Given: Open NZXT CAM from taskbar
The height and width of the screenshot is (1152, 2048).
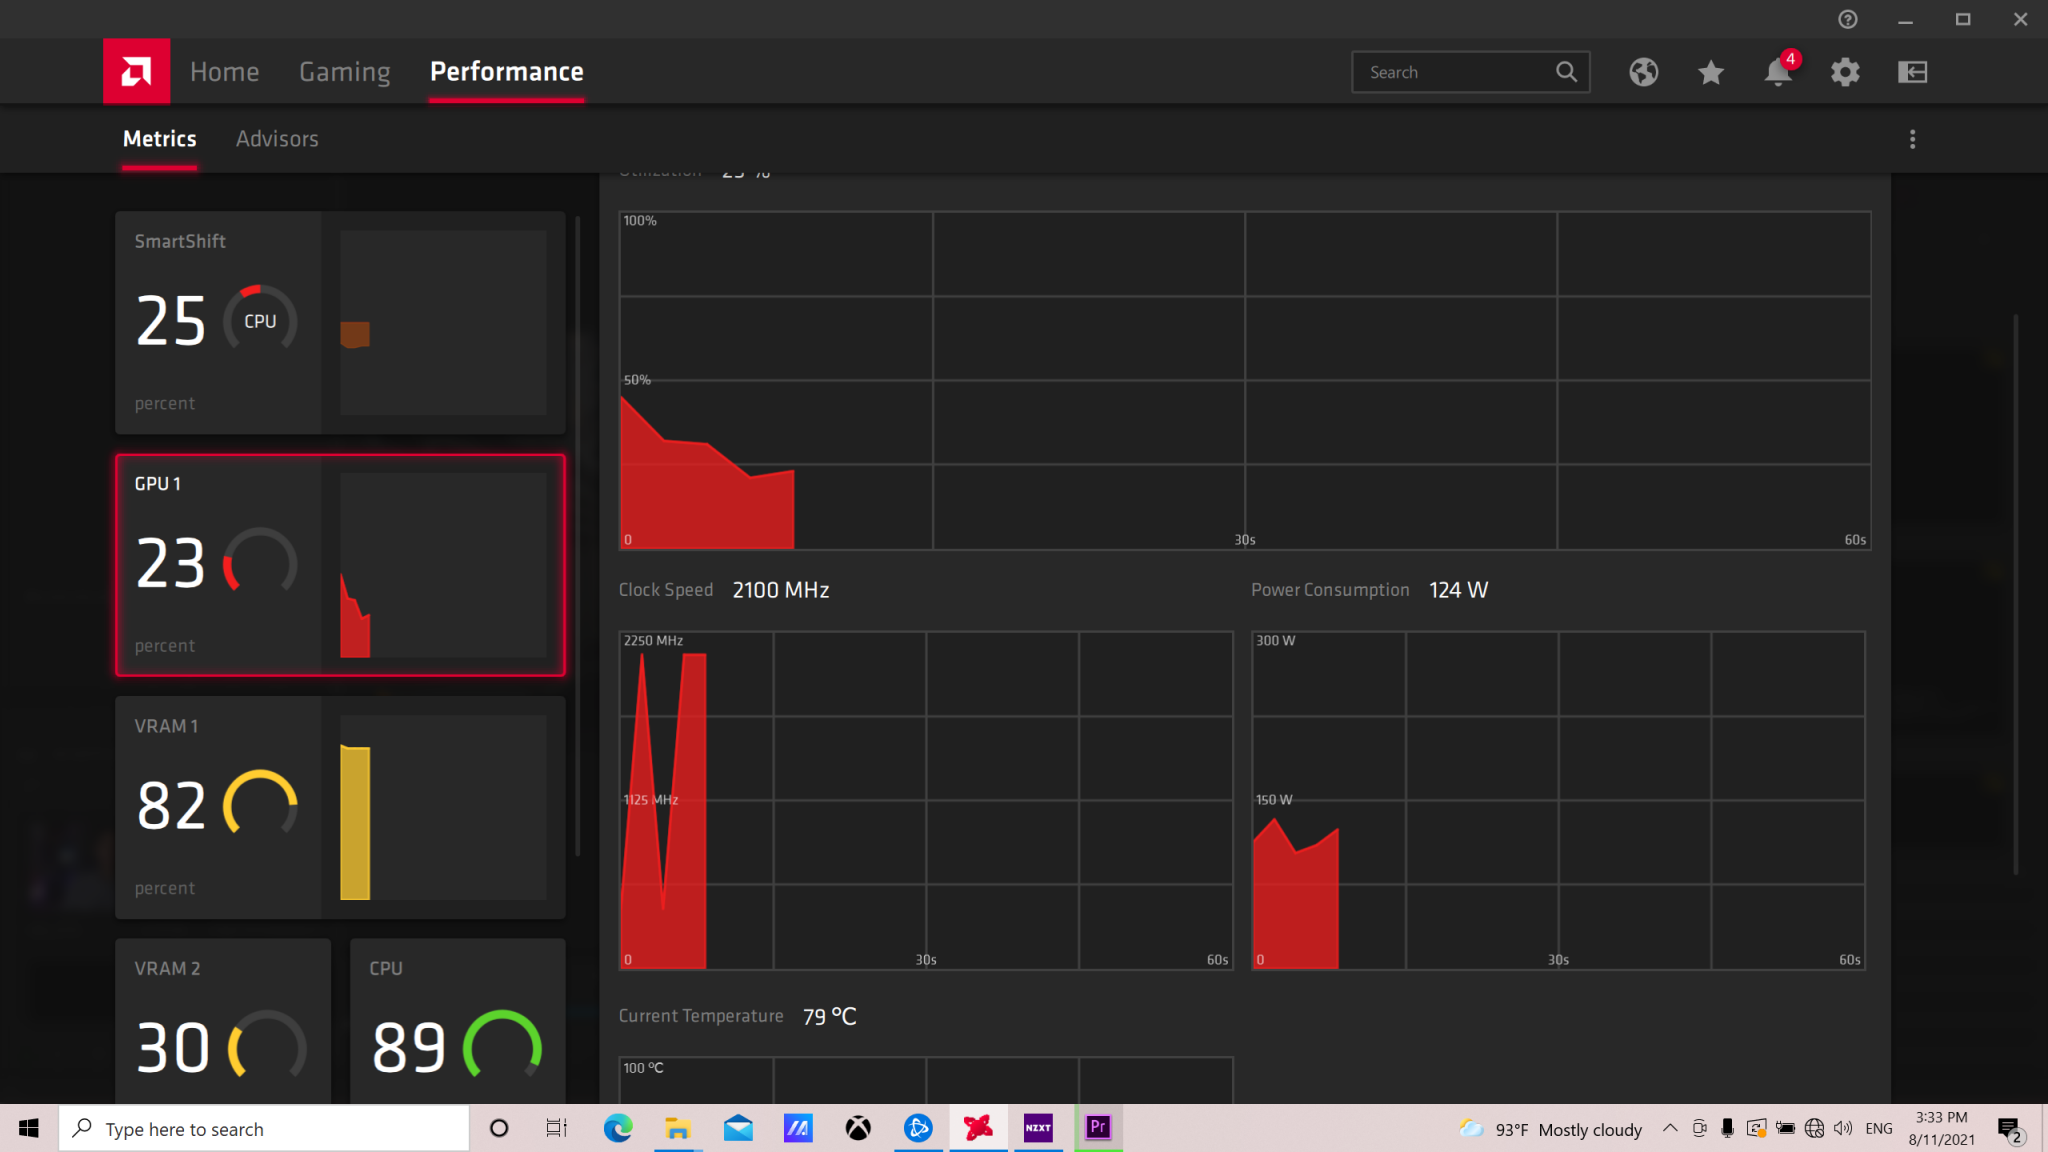Looking at the screenshot, I should click(1038, 1128).
